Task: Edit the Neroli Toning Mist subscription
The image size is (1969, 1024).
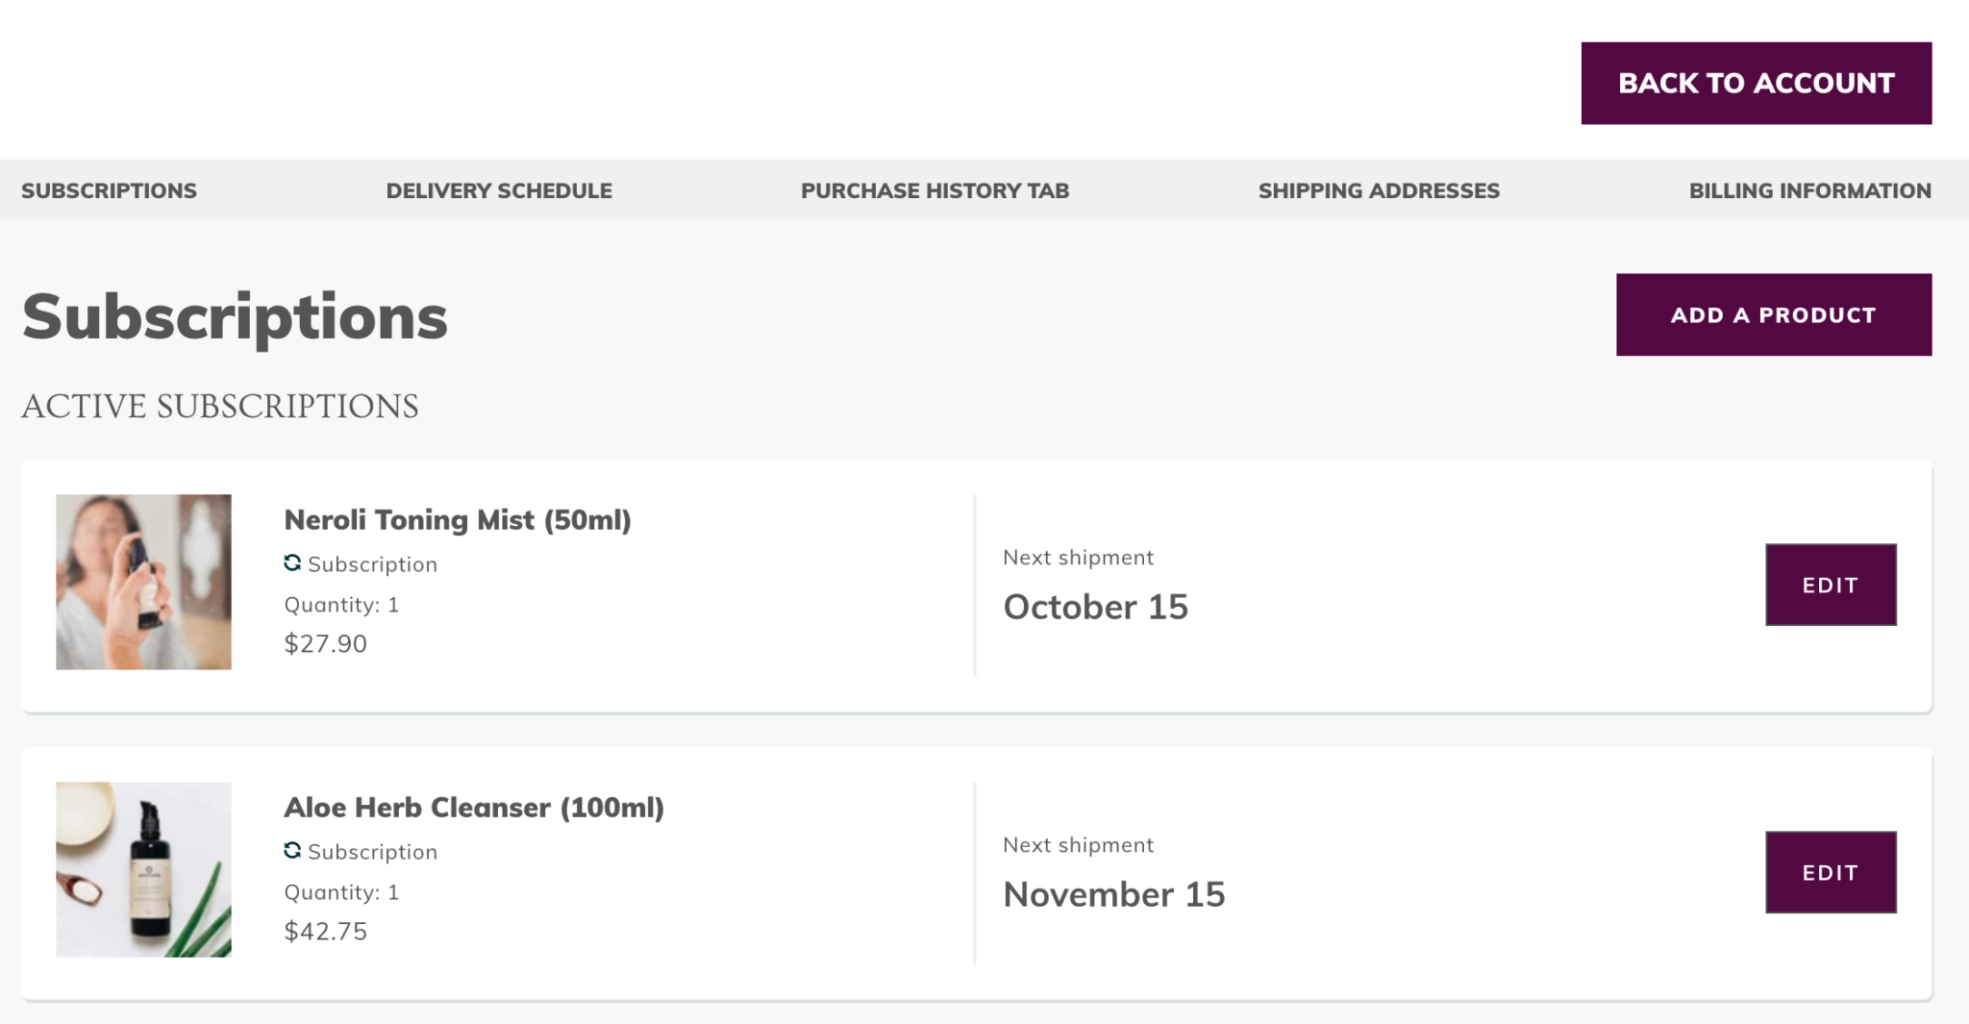Action: pyautogui.click(x=1830, y=585)
